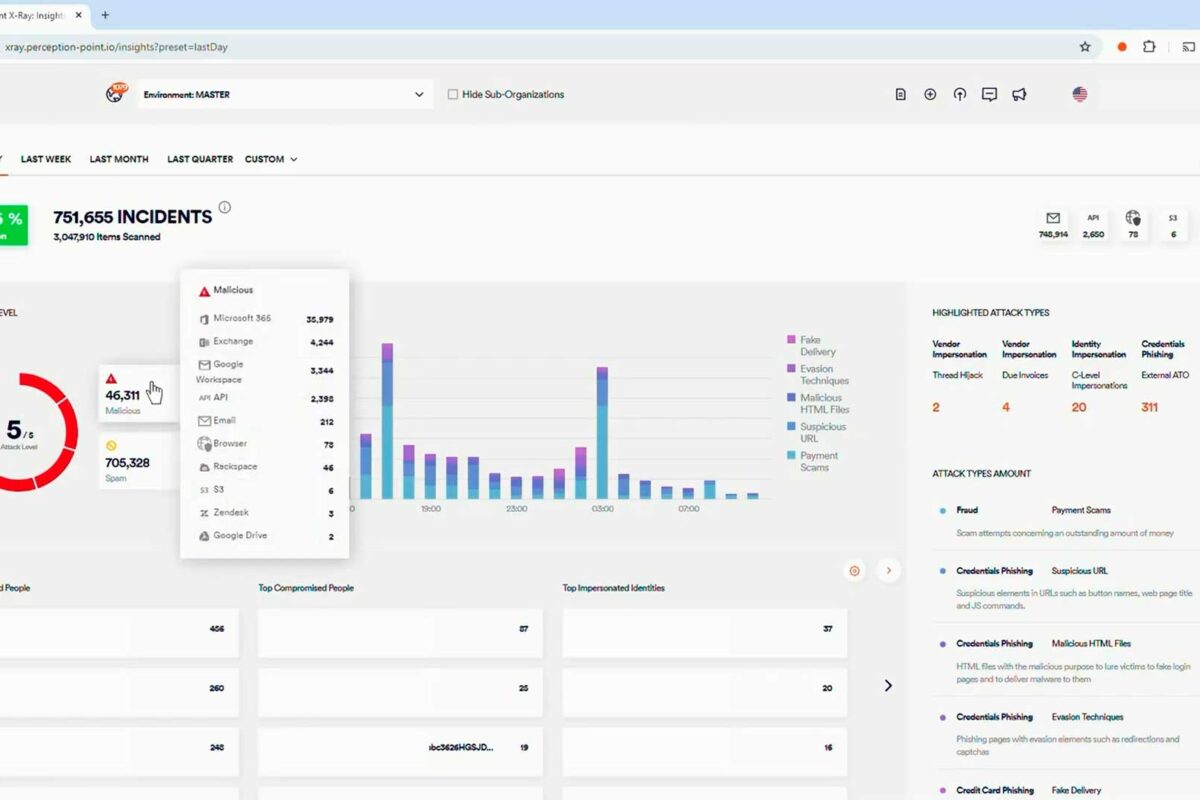Click the circled plus icon in header
Image resolution: width=1200 pixels, height=800 pixels.
tap(930, 94)
